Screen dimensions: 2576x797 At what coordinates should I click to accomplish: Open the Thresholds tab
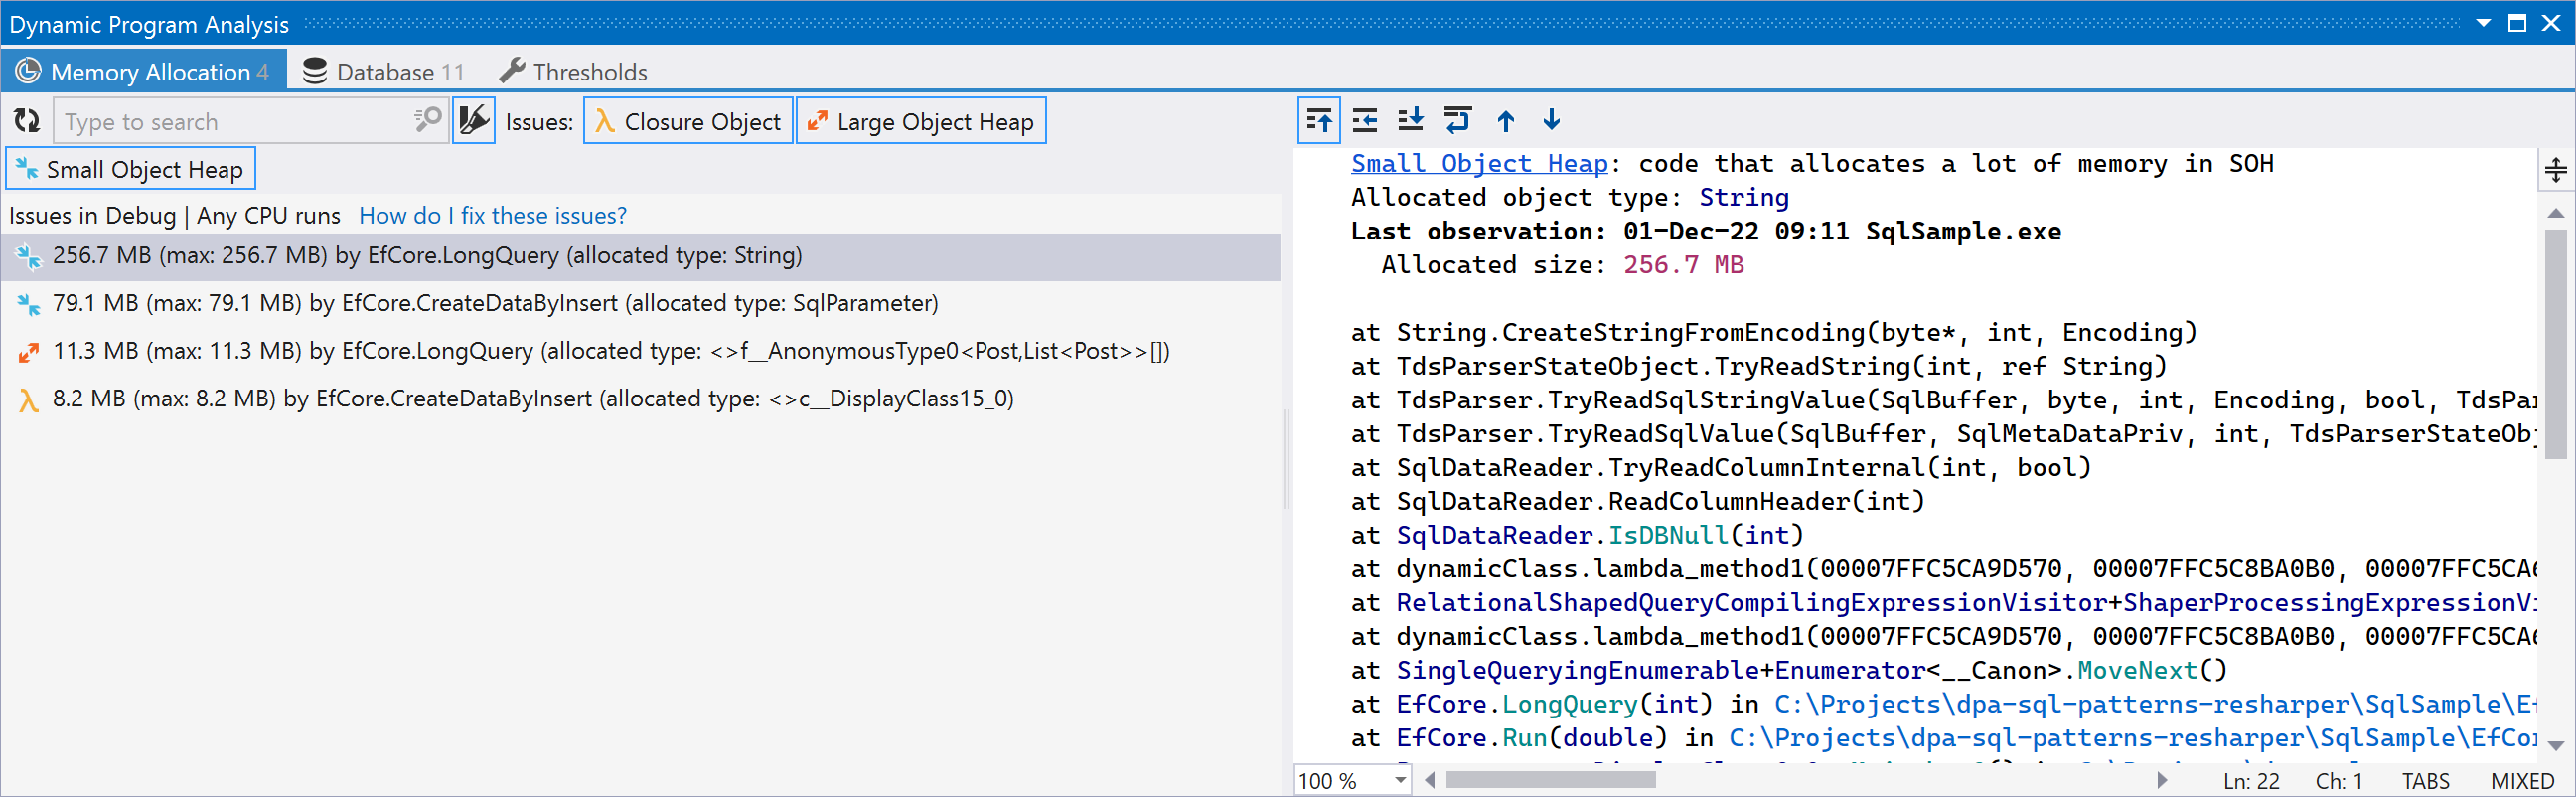(x=574, y=72)
